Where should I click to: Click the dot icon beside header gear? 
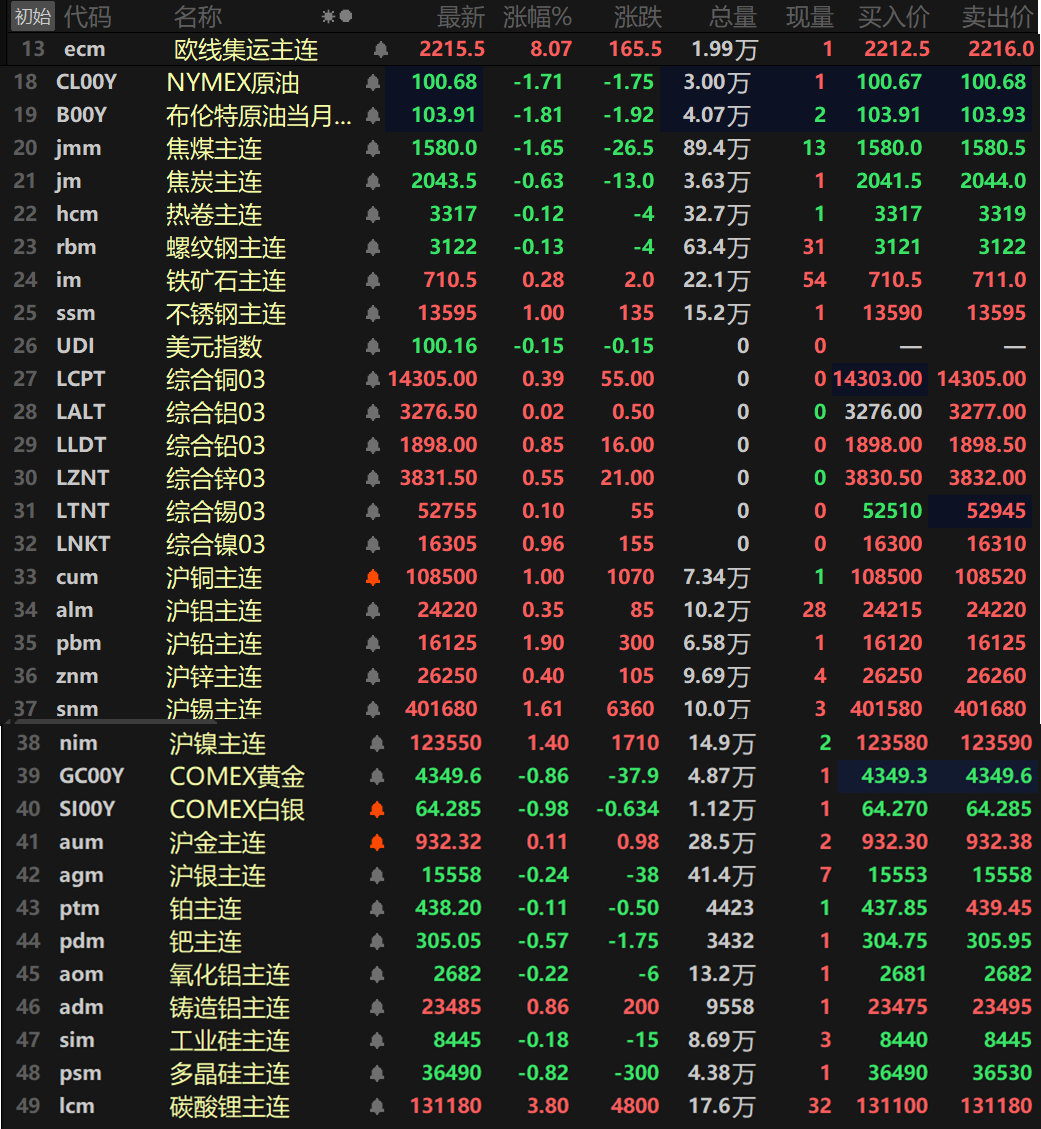(x=346, y=16)
